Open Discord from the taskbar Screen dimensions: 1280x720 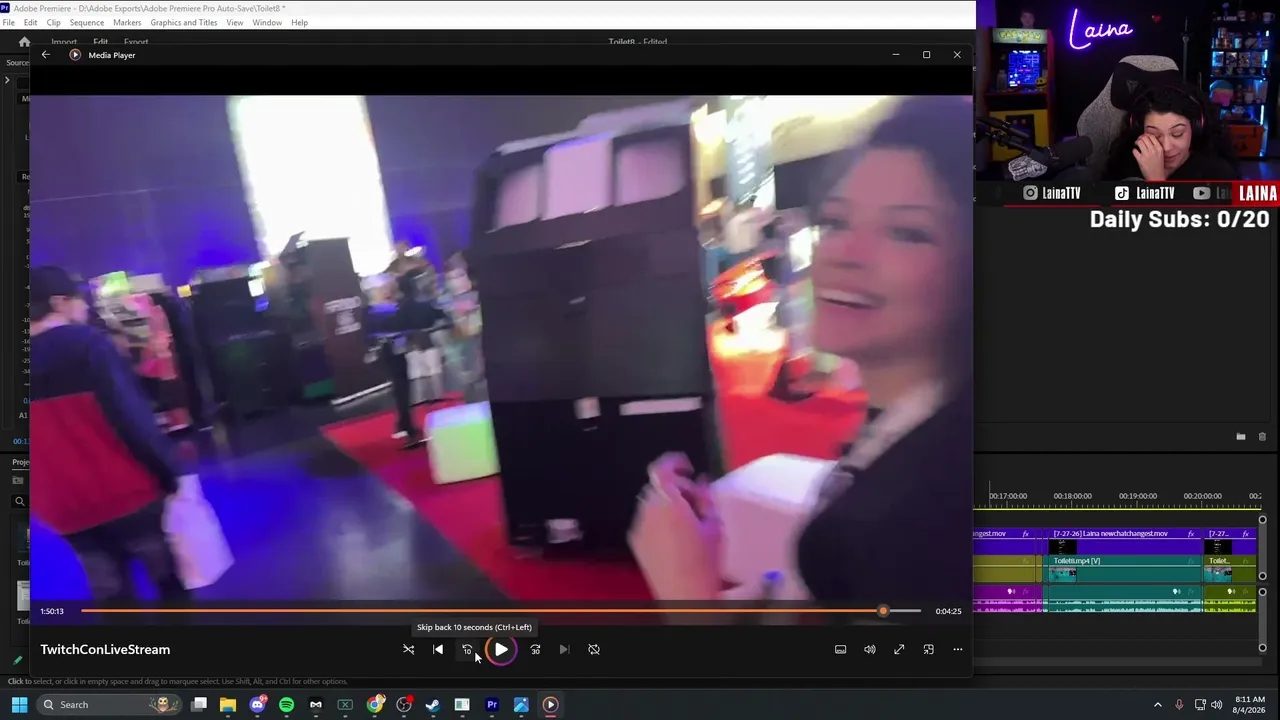[x=258, y=705]
